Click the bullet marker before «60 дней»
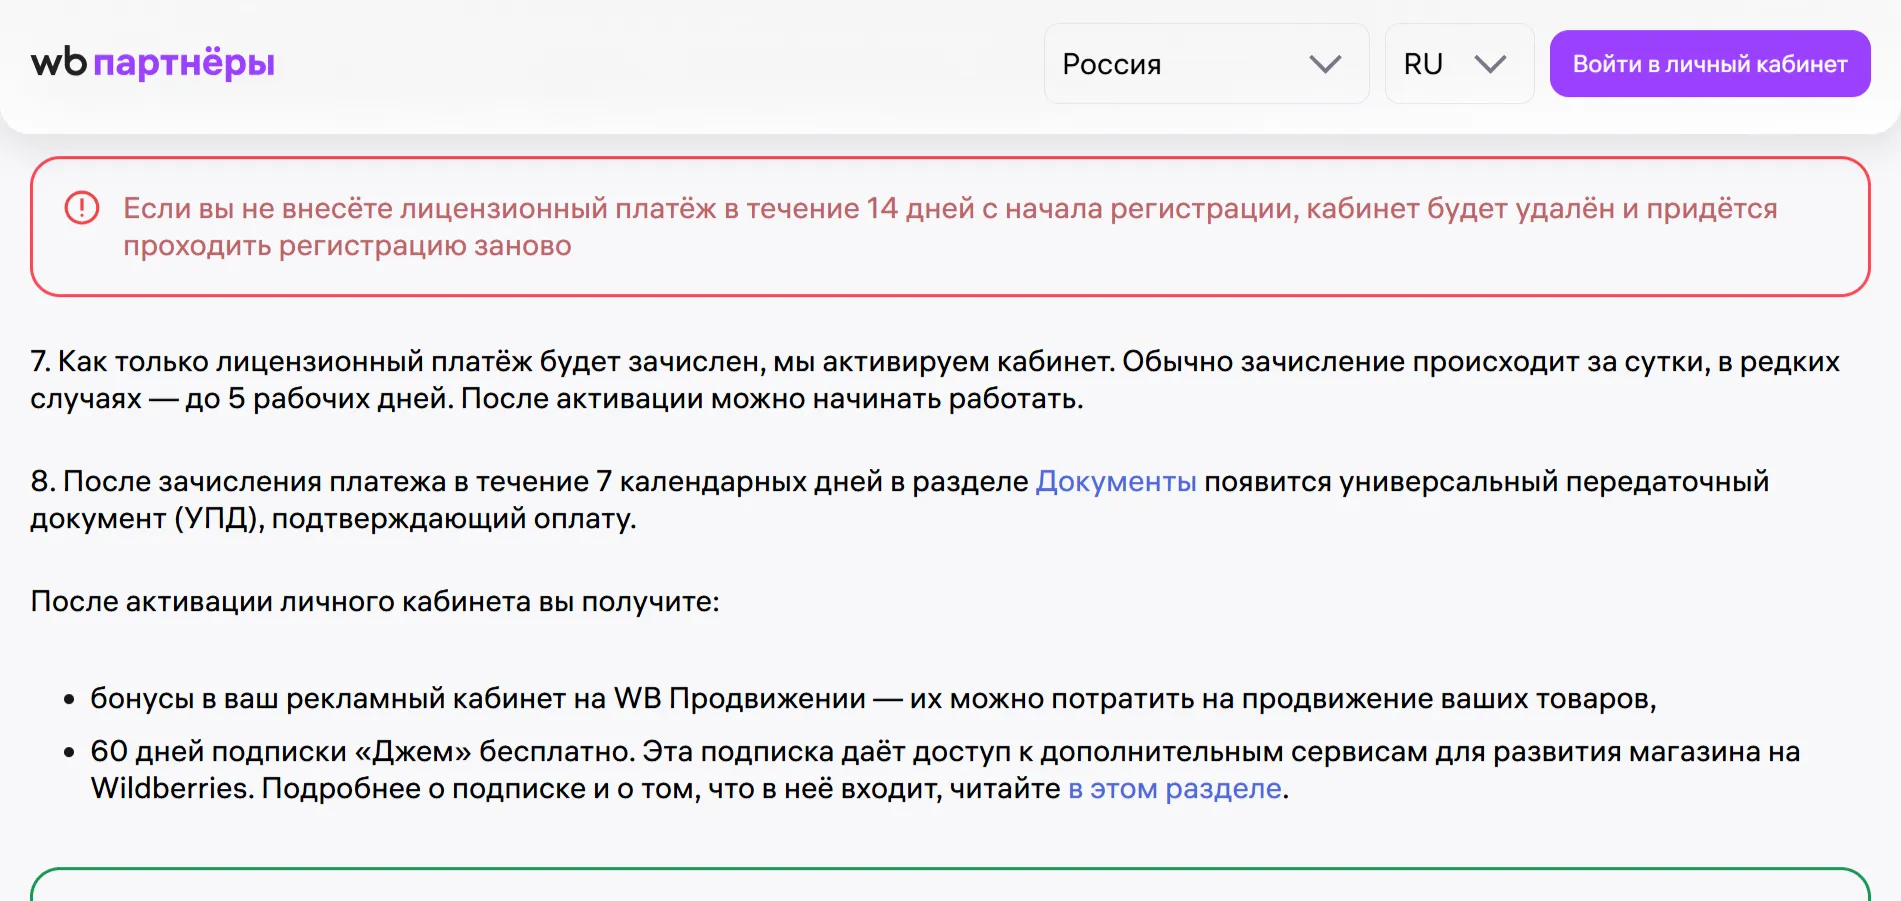Image resolution: width=1901 pixels, height=901 pixels. (x=69, y=752)
